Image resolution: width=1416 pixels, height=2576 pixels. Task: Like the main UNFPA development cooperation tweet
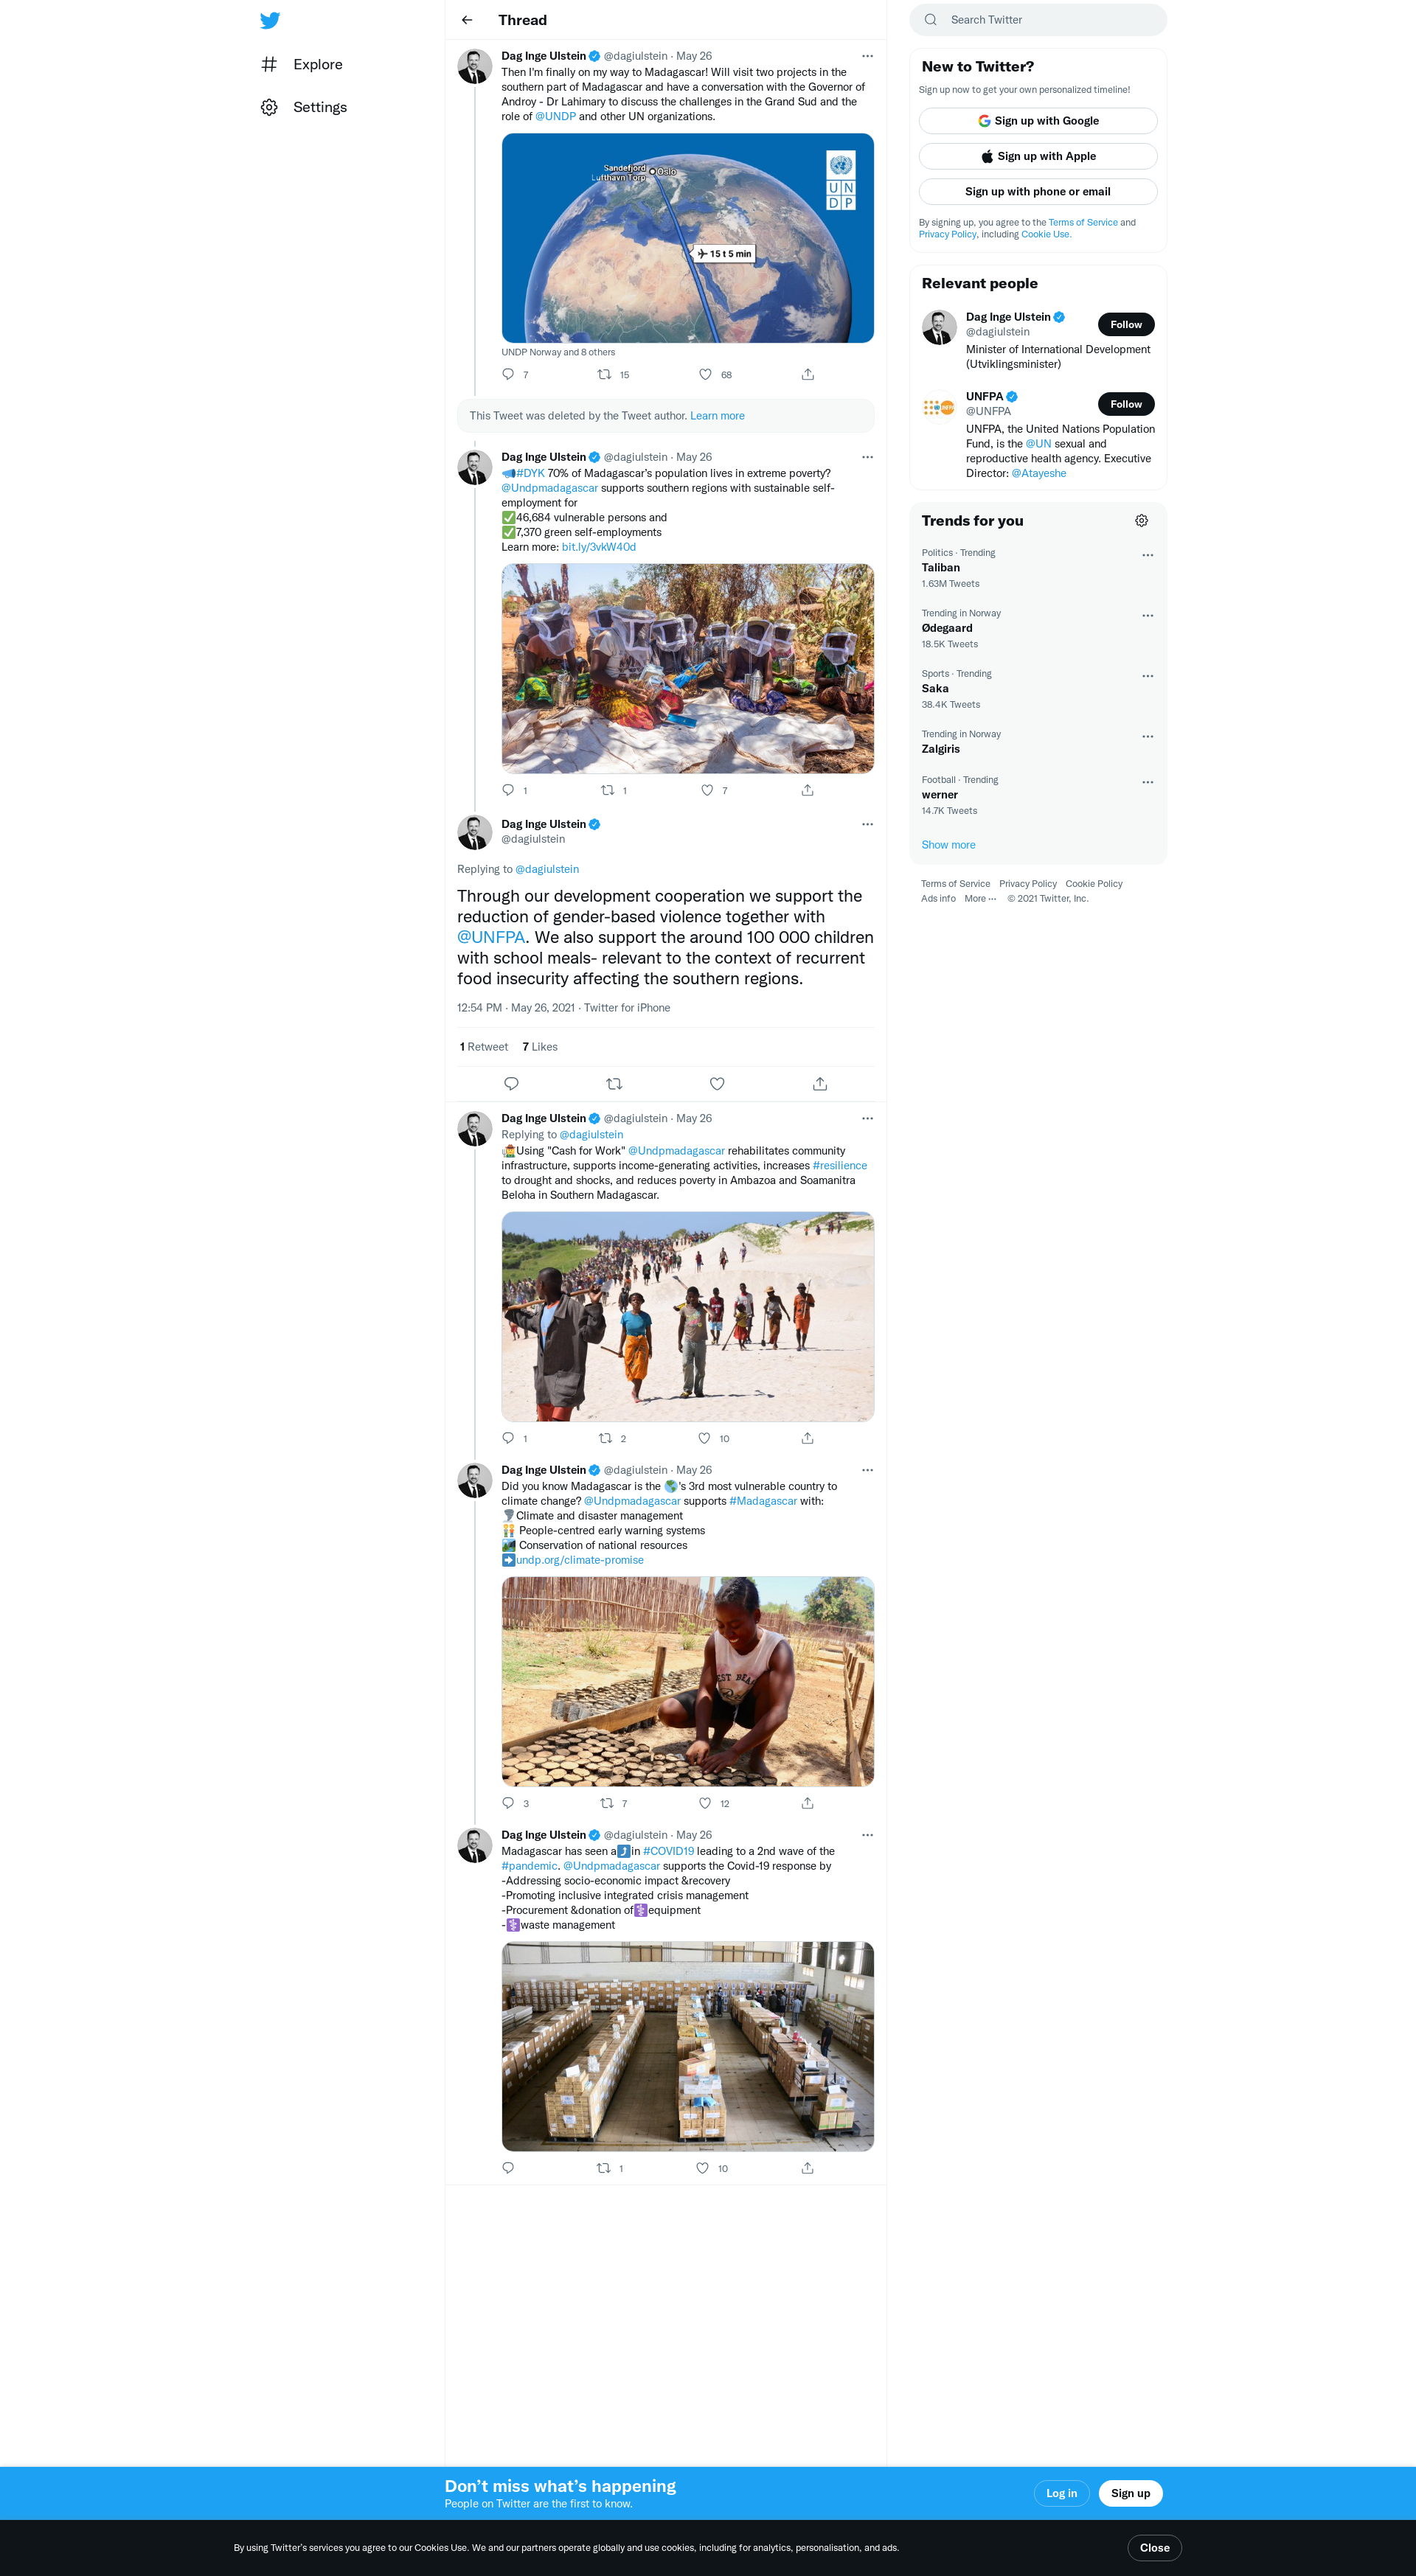point(717,1084)
